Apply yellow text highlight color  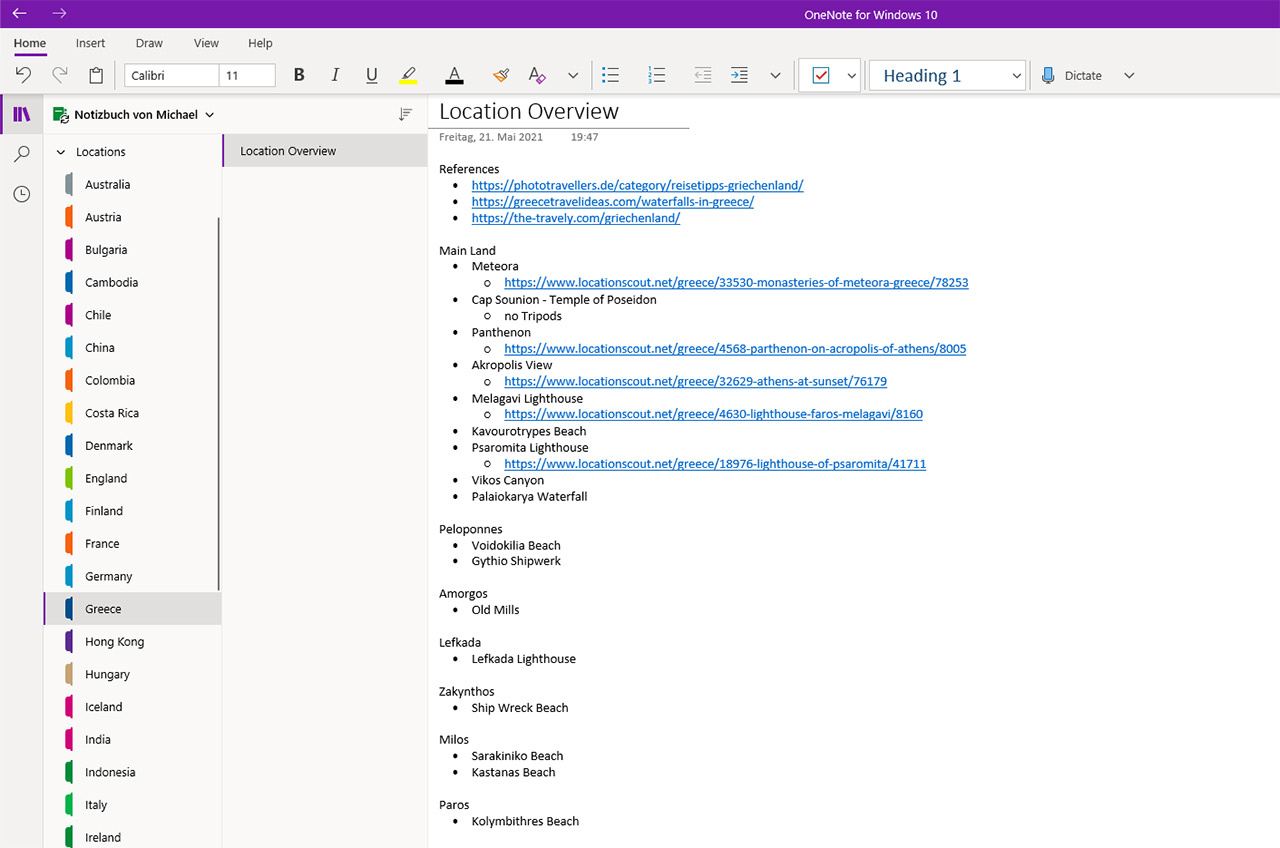click(x=408, y=75)
